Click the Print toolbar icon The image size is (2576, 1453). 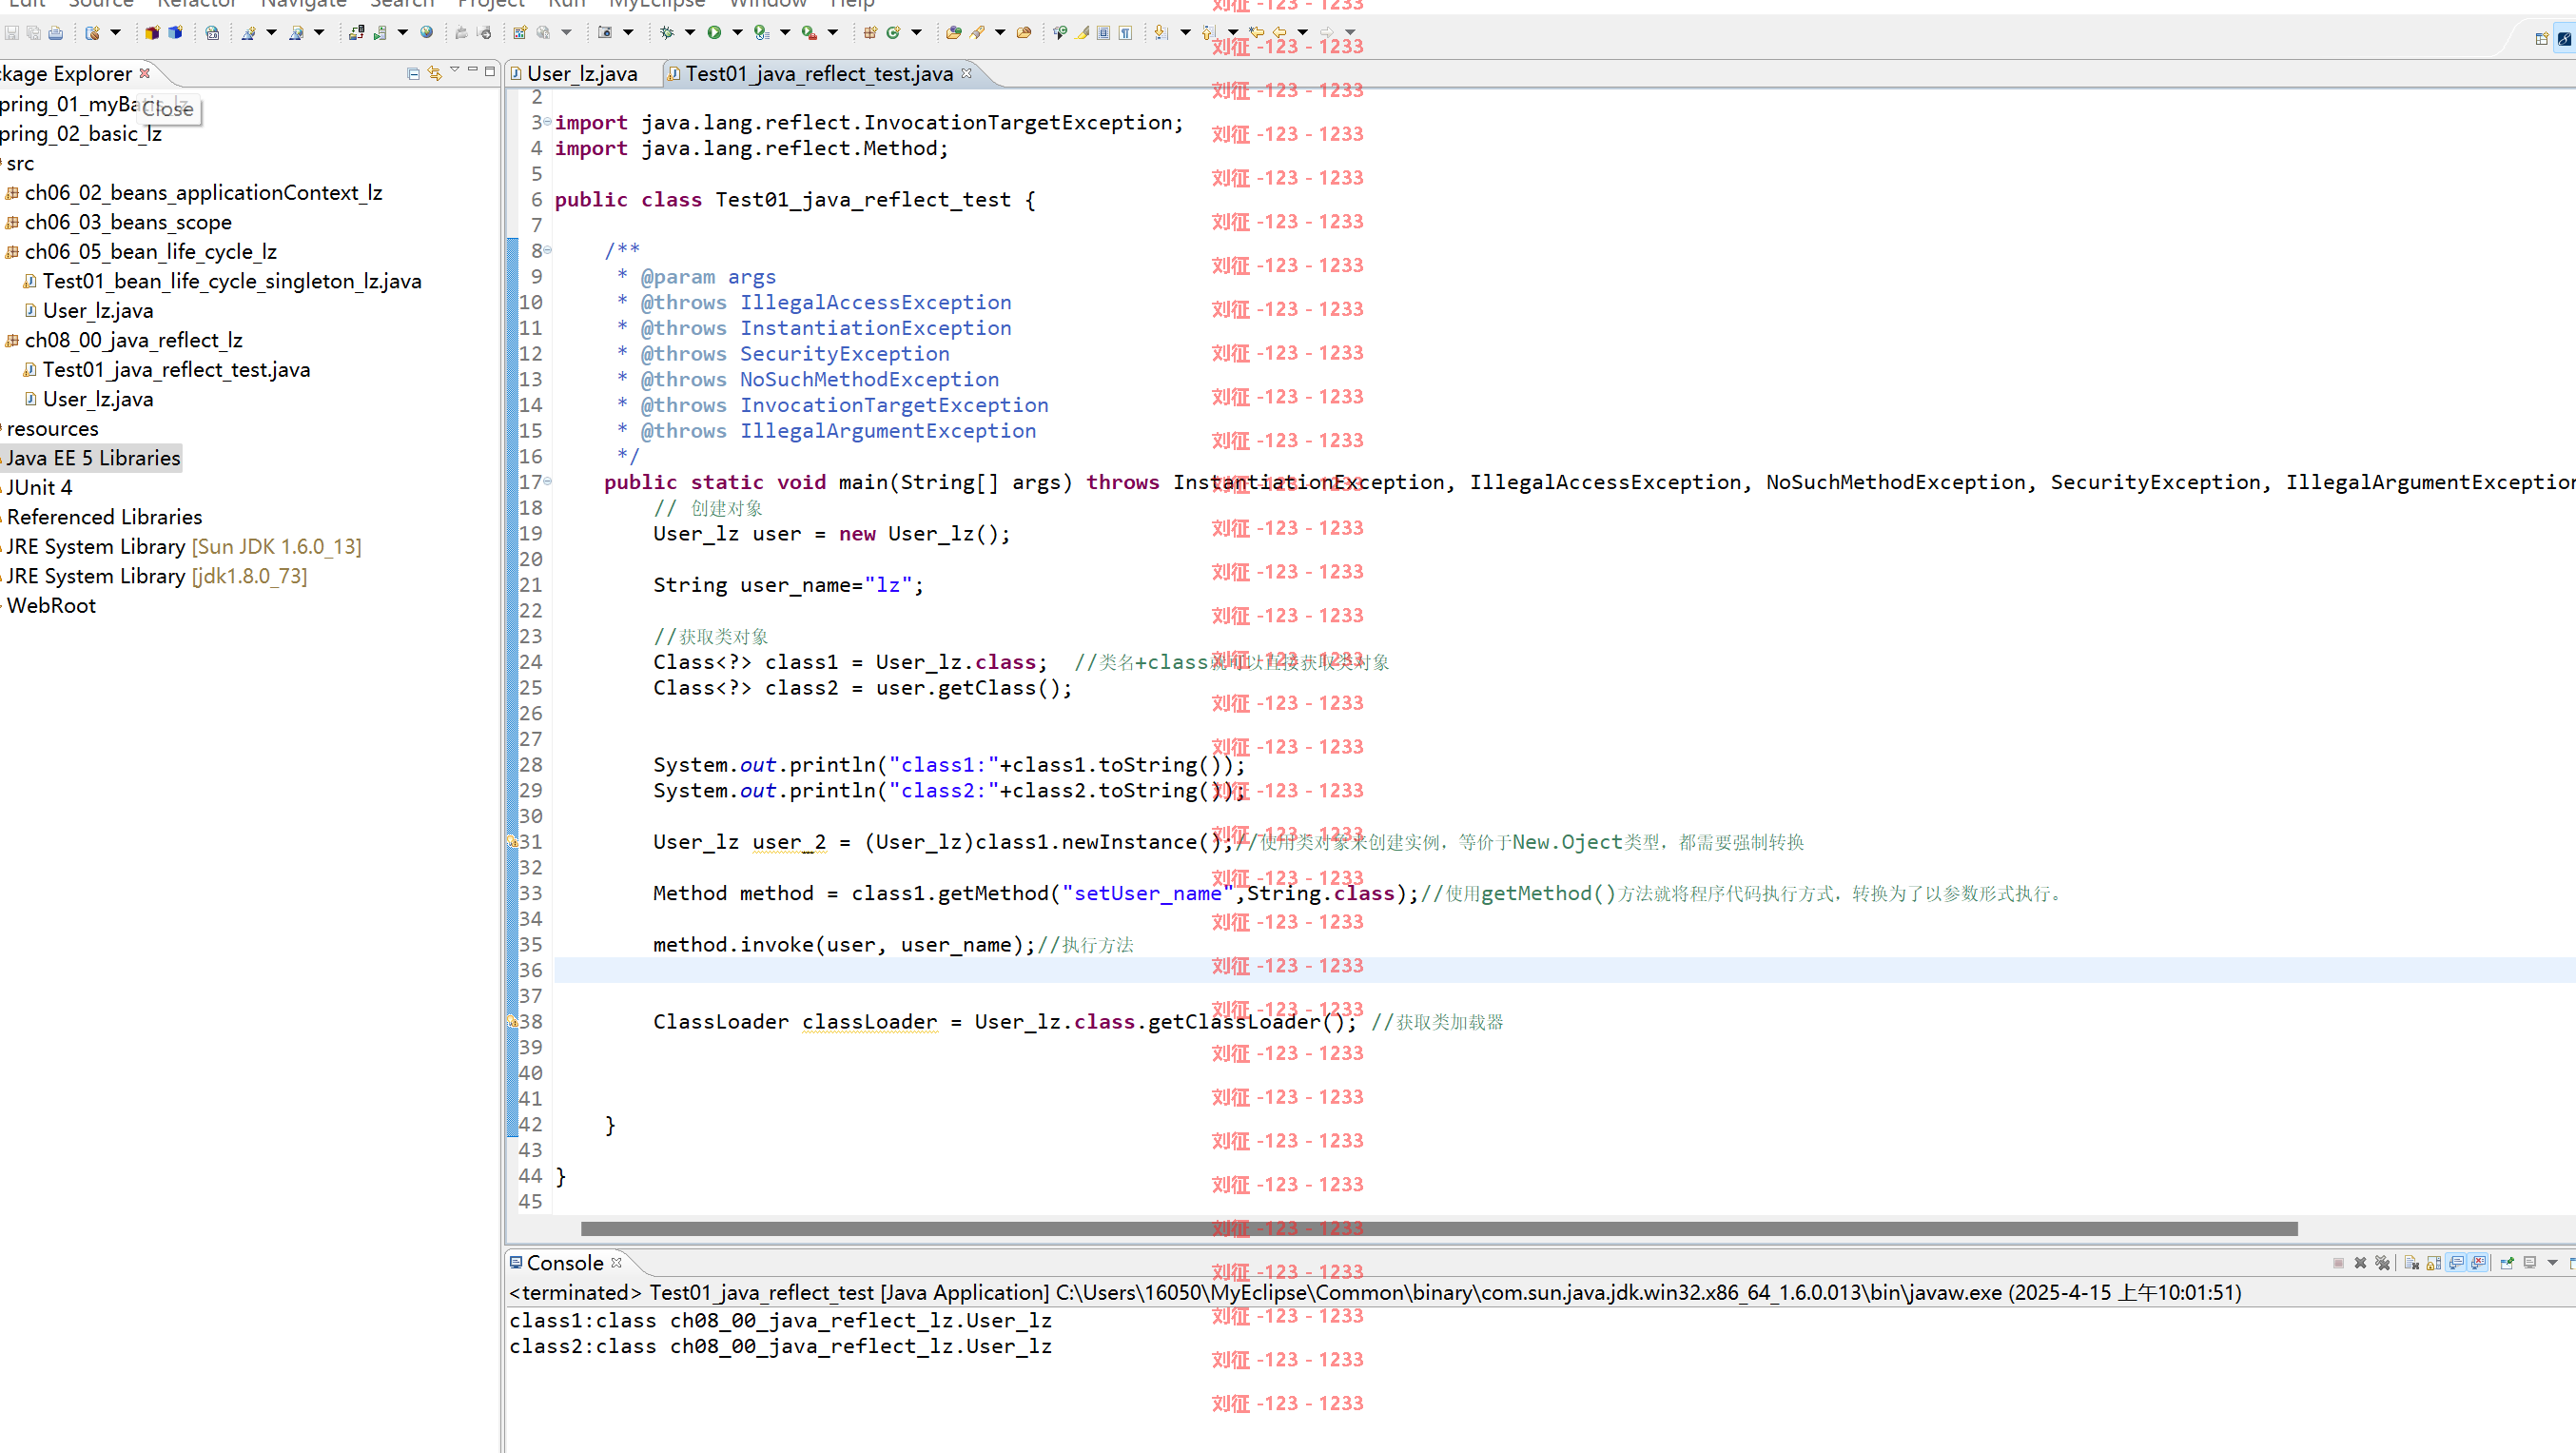click(55, 33)
